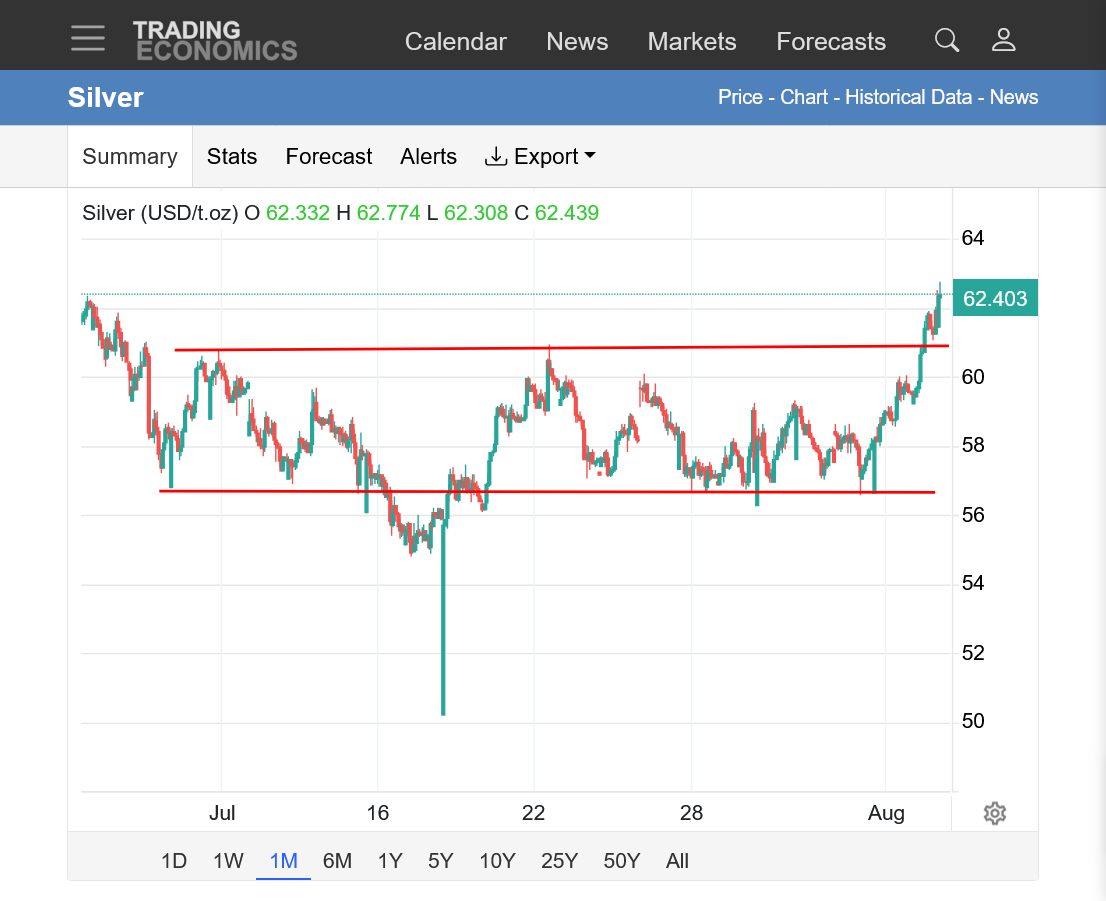Open the search magnifier icon
The image size is (1106, 901).
(947, 40)
